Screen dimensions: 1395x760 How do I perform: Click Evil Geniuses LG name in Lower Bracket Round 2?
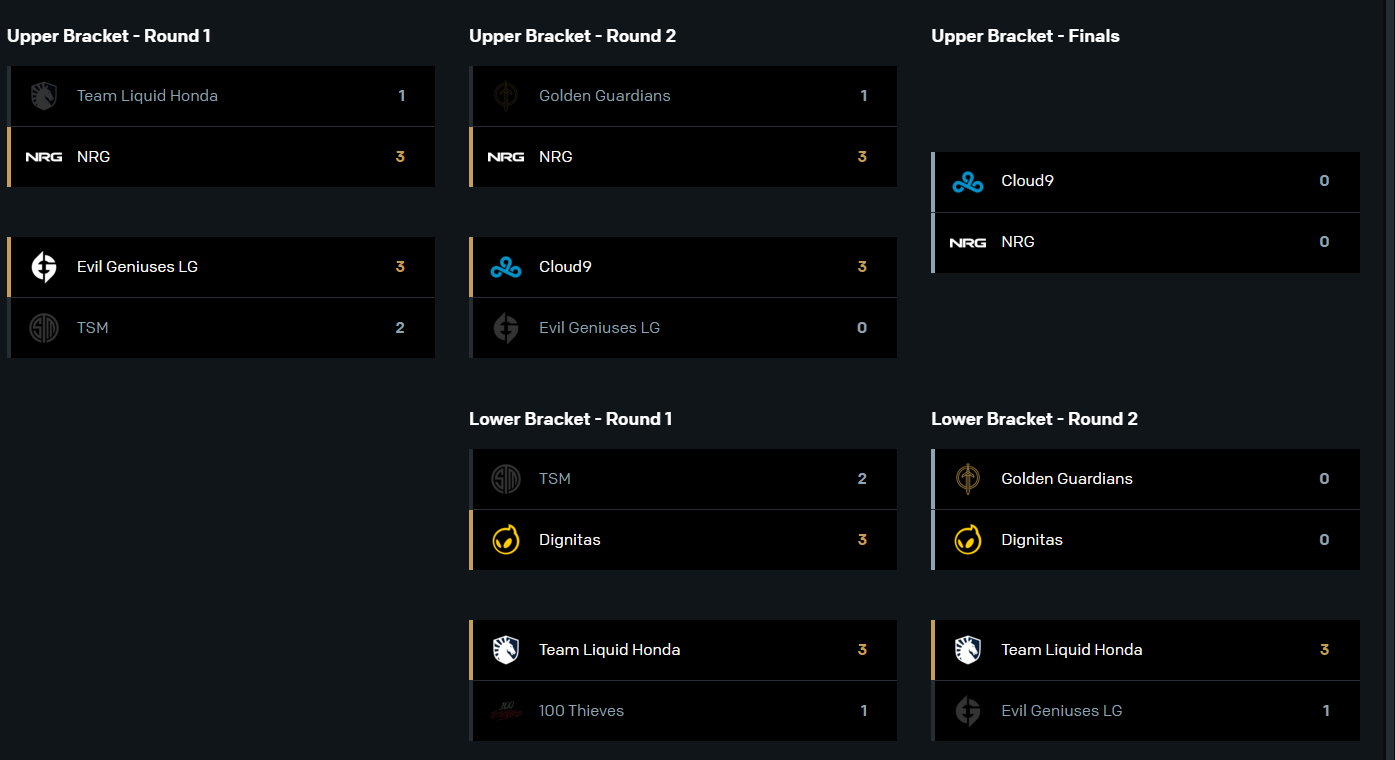point(1062,711)
